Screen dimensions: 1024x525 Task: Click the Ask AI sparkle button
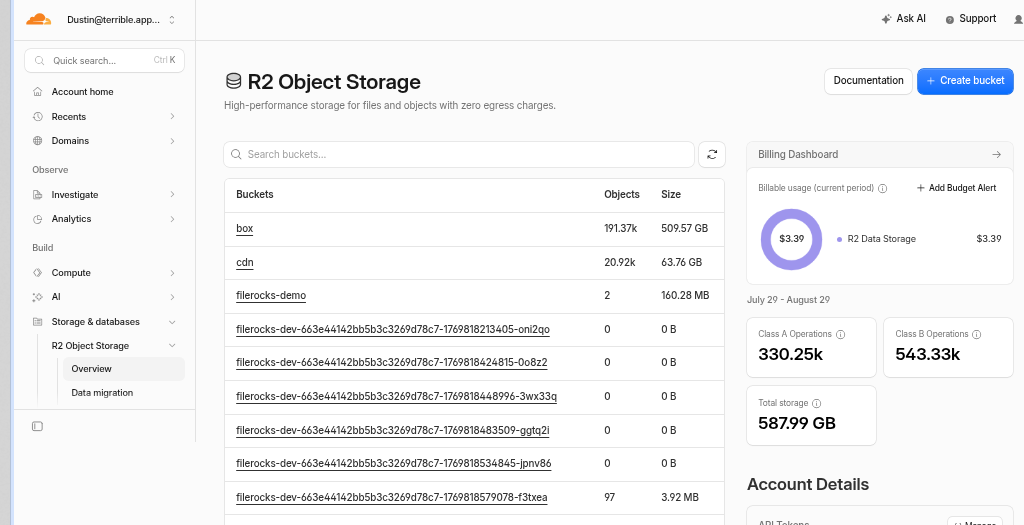tap(904, 19)
